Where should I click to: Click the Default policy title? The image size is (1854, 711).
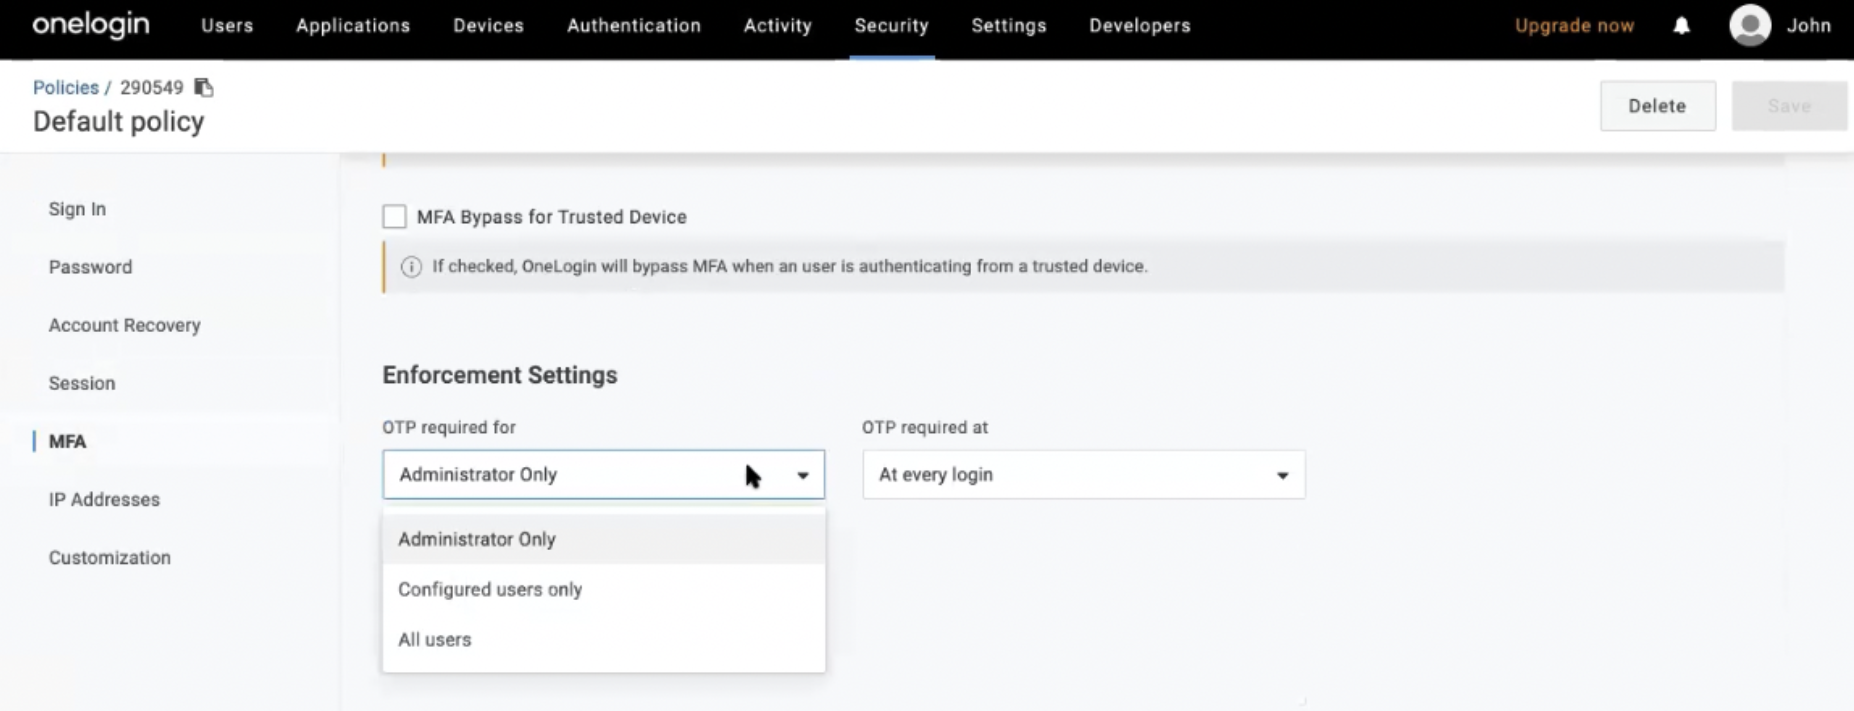coord(119,122)
